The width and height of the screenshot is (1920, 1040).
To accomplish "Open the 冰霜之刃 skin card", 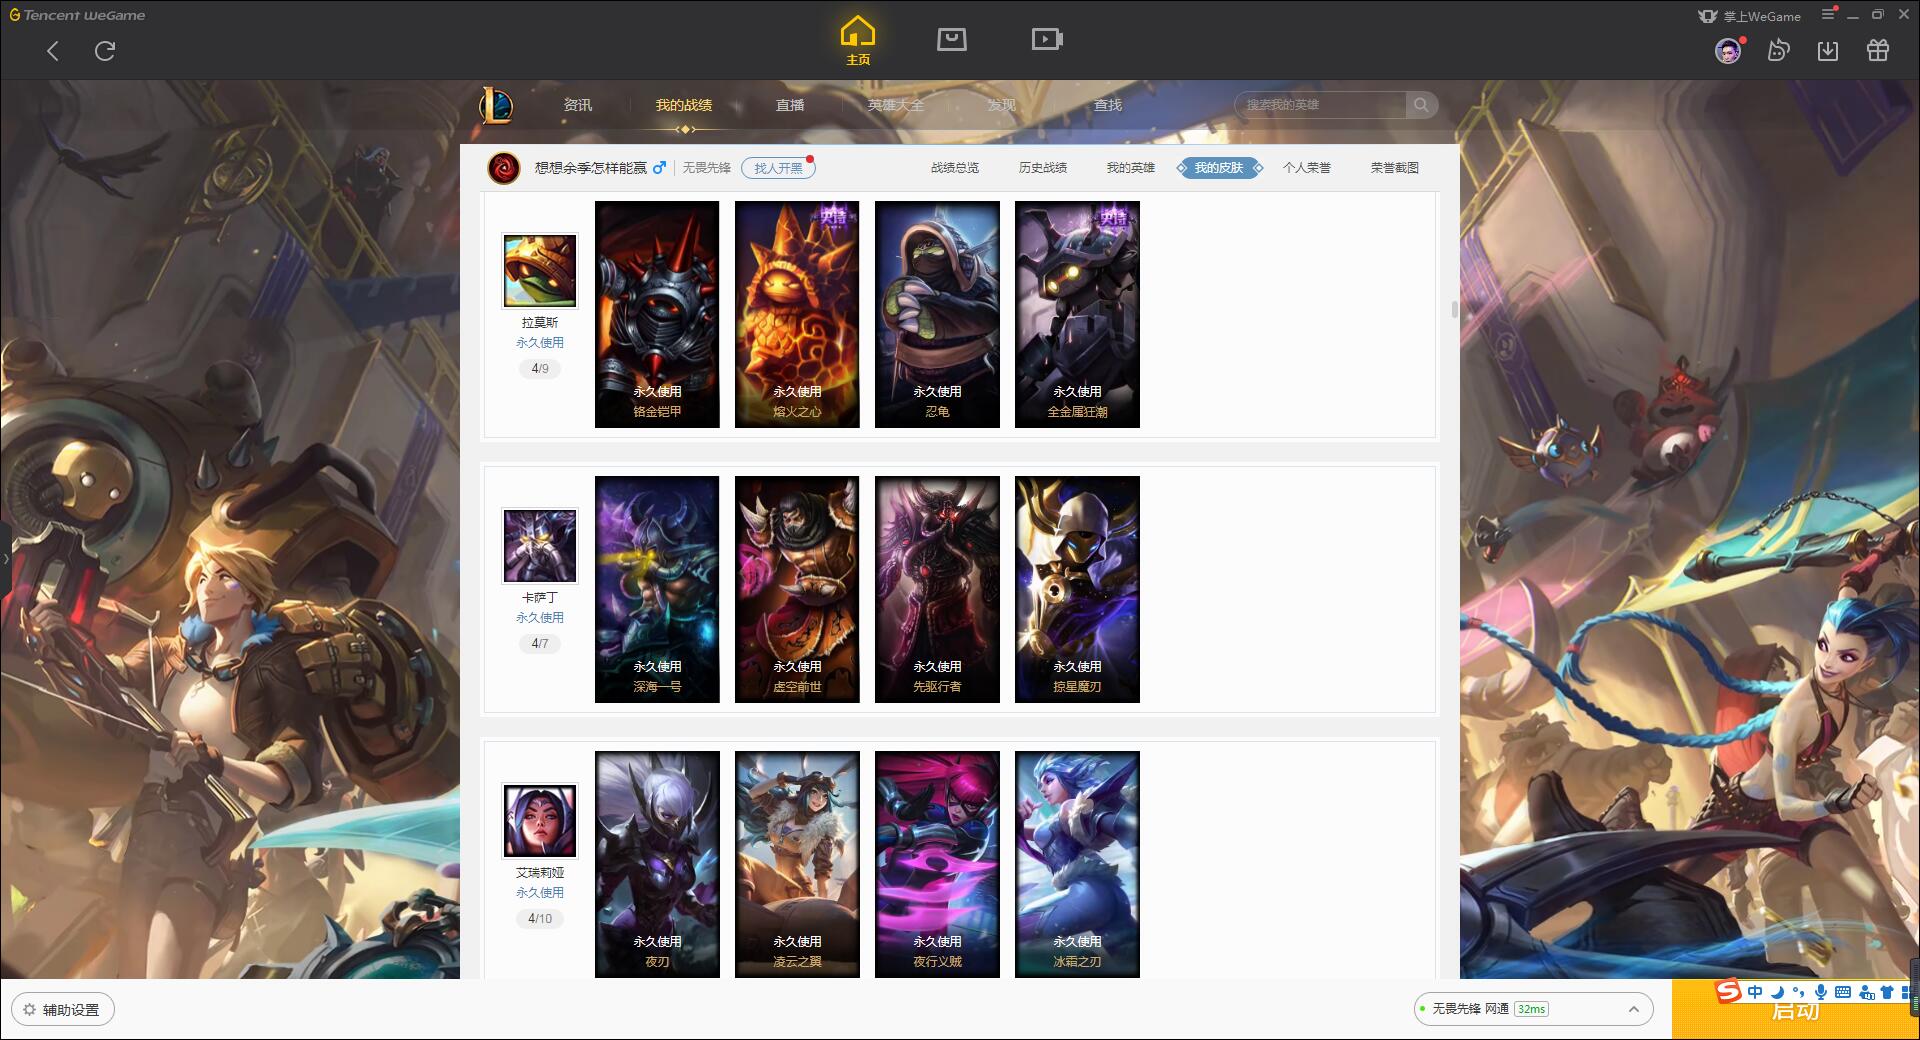I will 1077,864.
